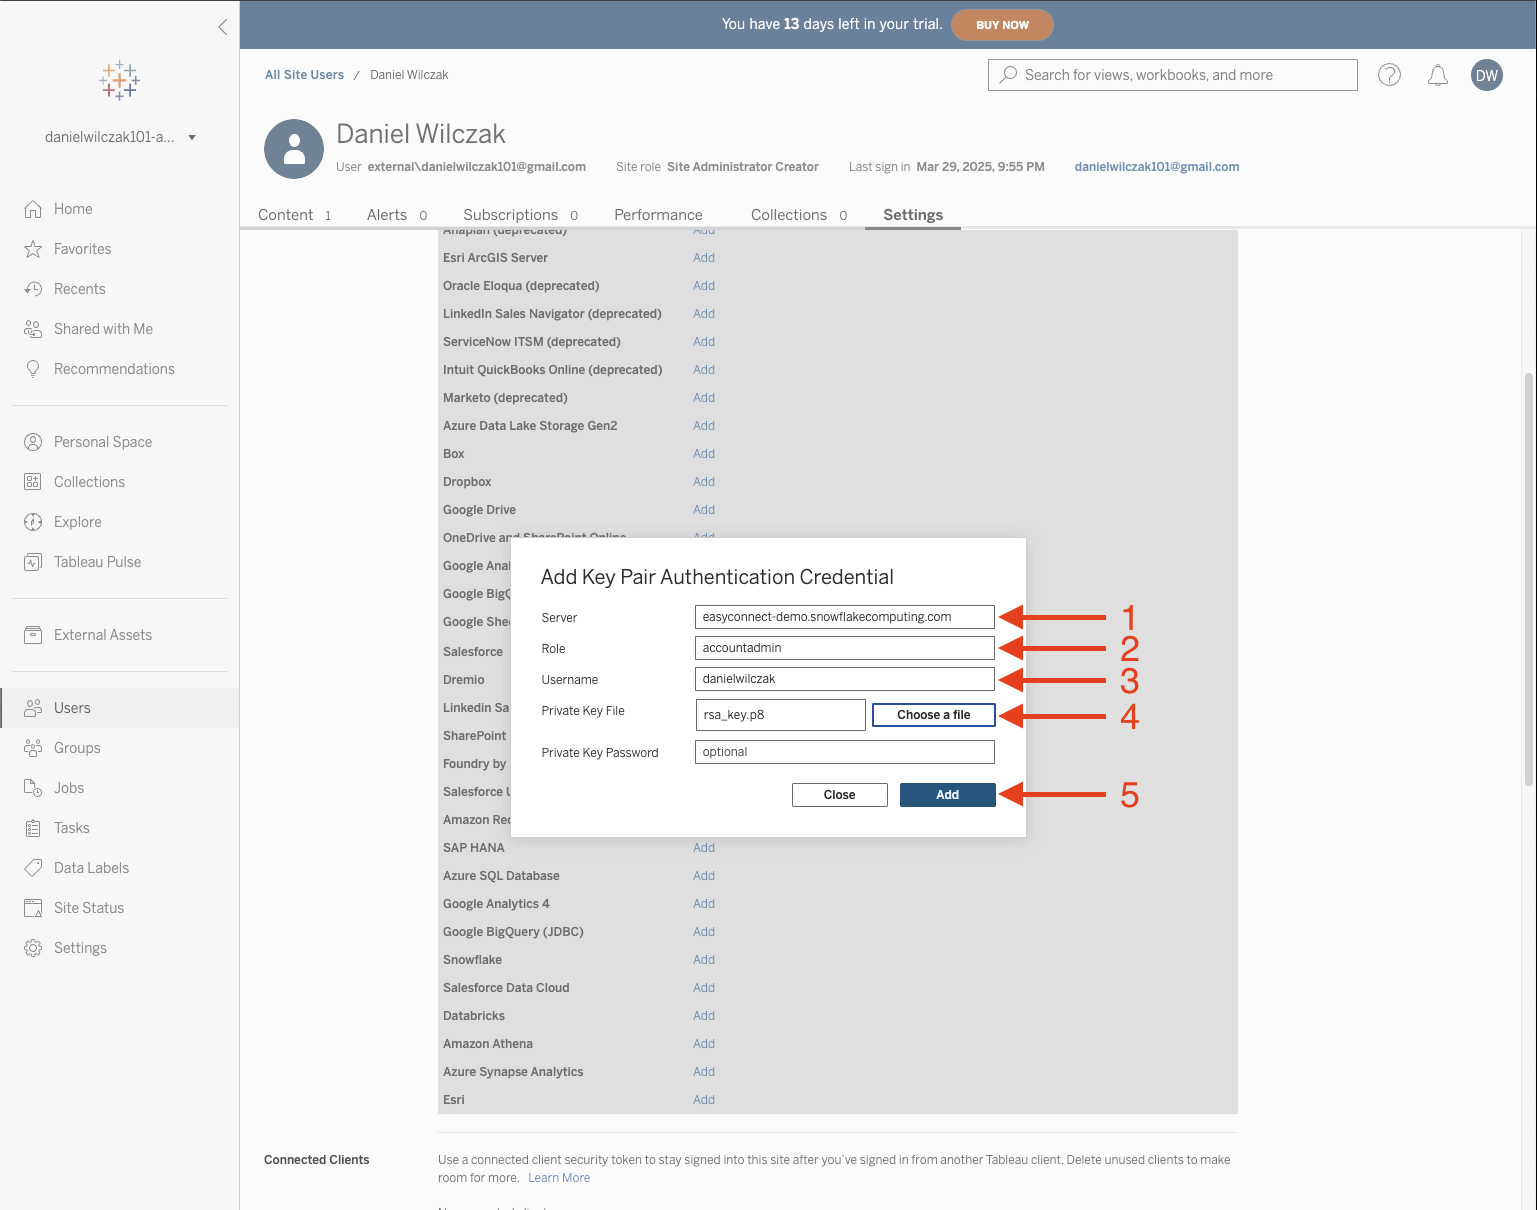Add a Marketo (deprecated) credential
Image resolution: width=1537 pixels, height=1210 pixels.
coord(704,398)
